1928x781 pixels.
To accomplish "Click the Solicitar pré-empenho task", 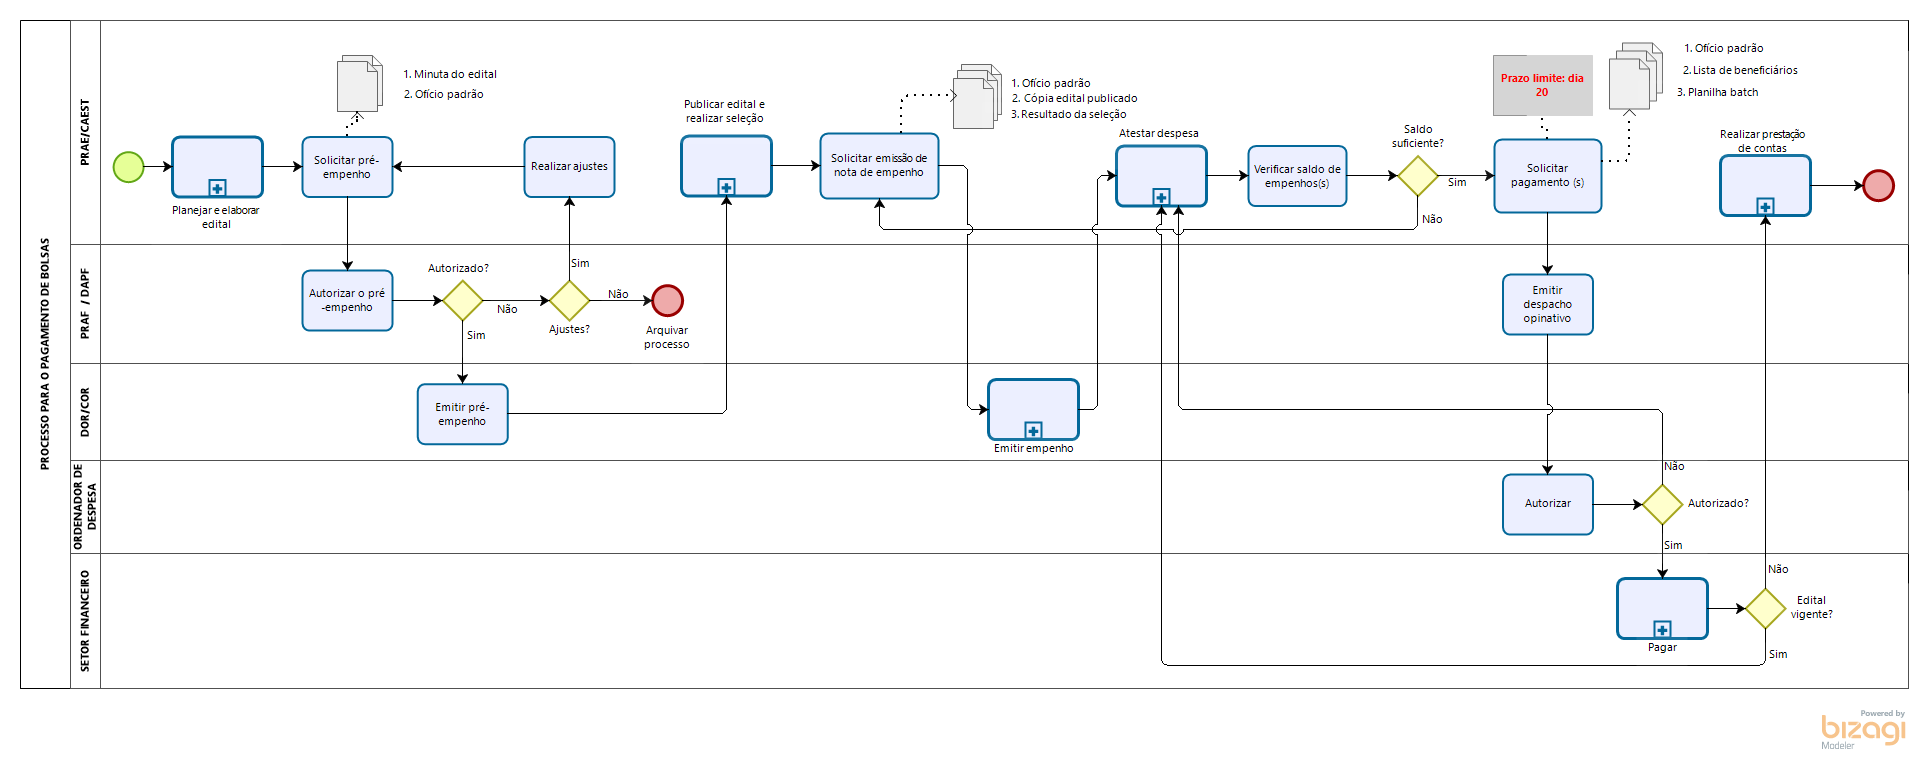I will coord(347,167).
